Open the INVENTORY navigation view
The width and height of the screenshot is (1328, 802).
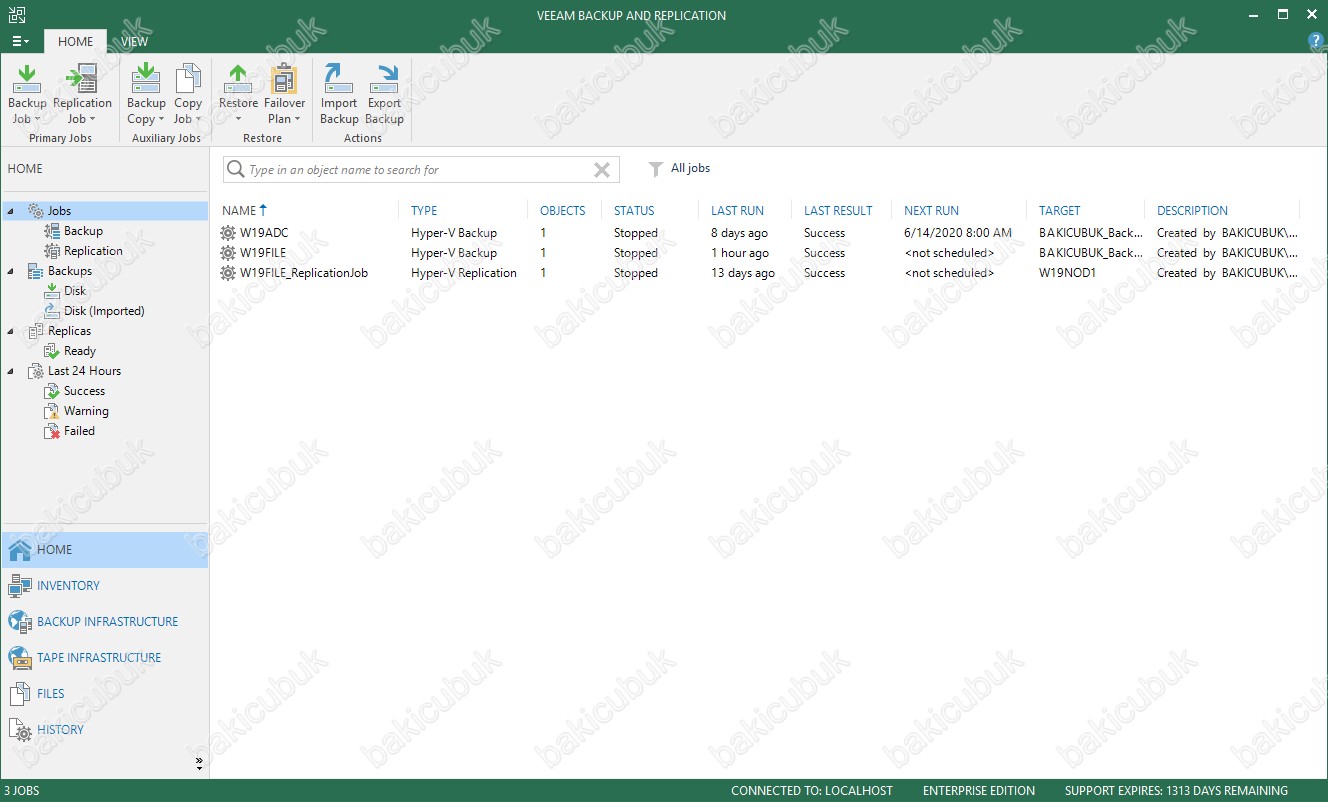click(105, 586)
